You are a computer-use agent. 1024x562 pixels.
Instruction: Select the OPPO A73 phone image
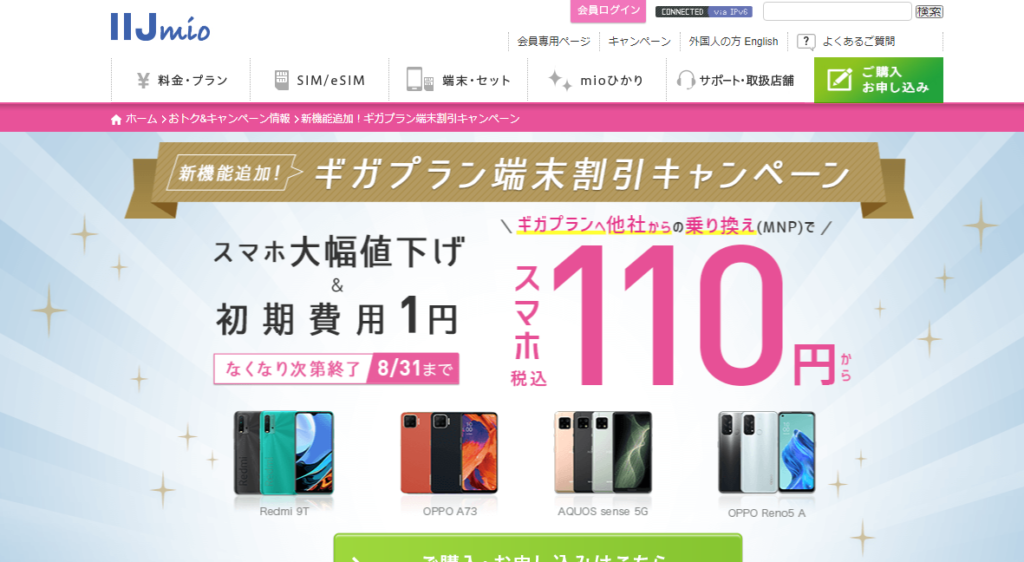(x=449, y=452)
